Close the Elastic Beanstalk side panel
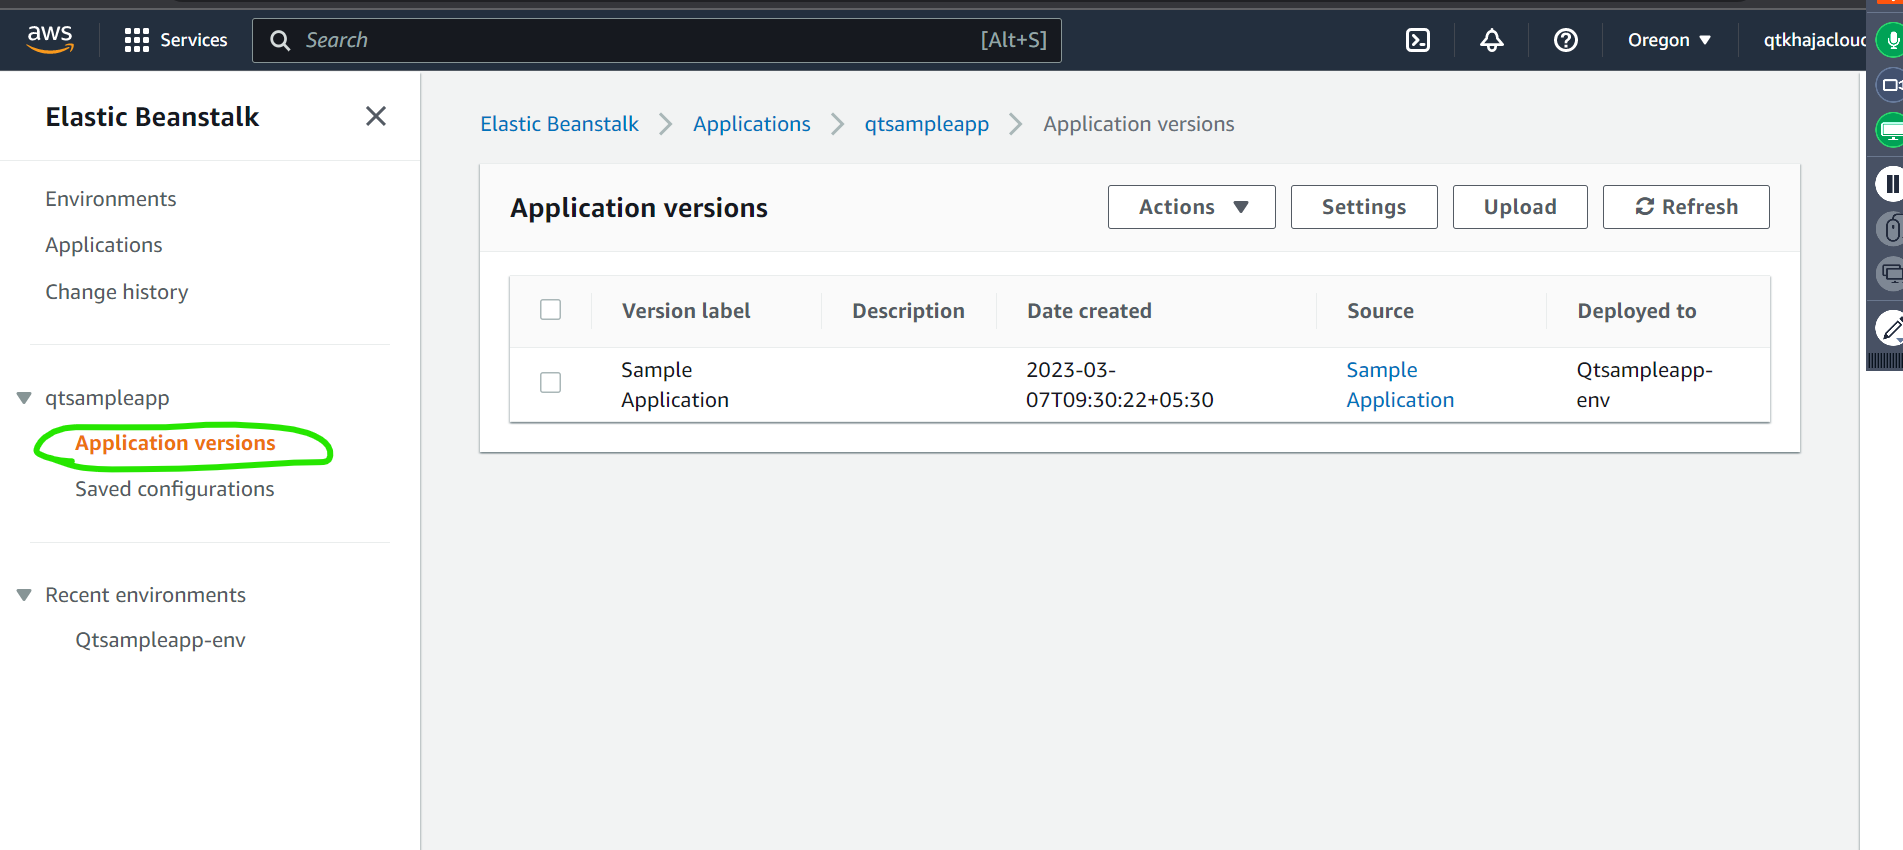The width and height of the screenshot is (1903, 850). pyautogui.click(x=375, y=117)
